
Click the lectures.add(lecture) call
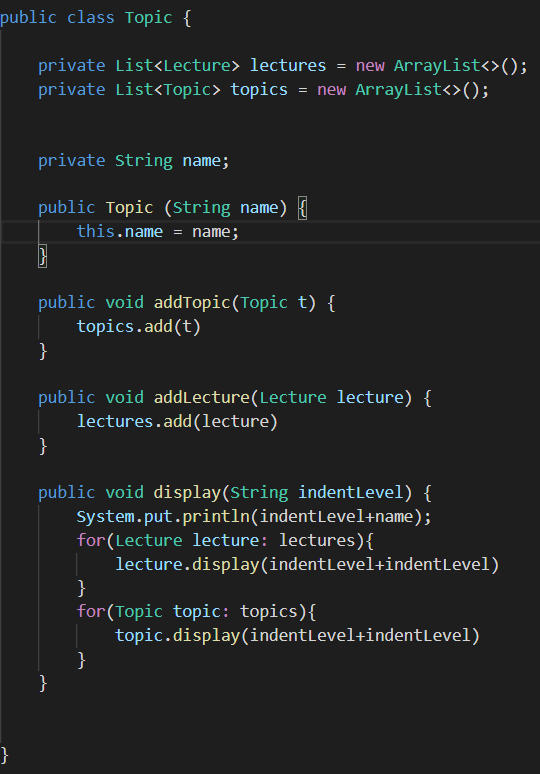click(x=177, y=422)
